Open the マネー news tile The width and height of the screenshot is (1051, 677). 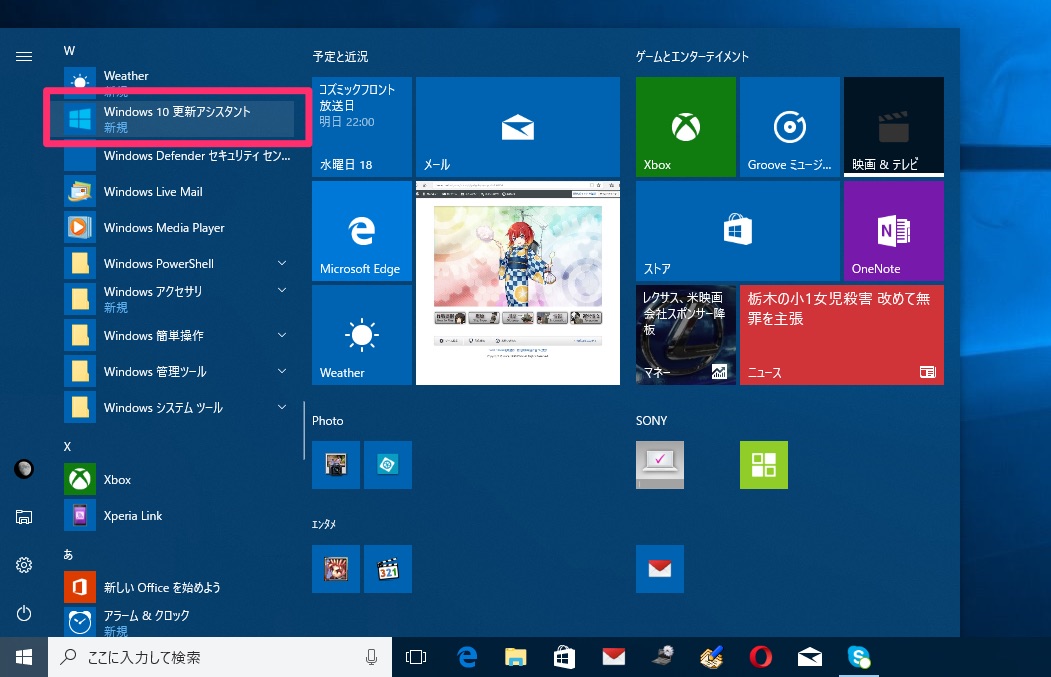[686, 335]
